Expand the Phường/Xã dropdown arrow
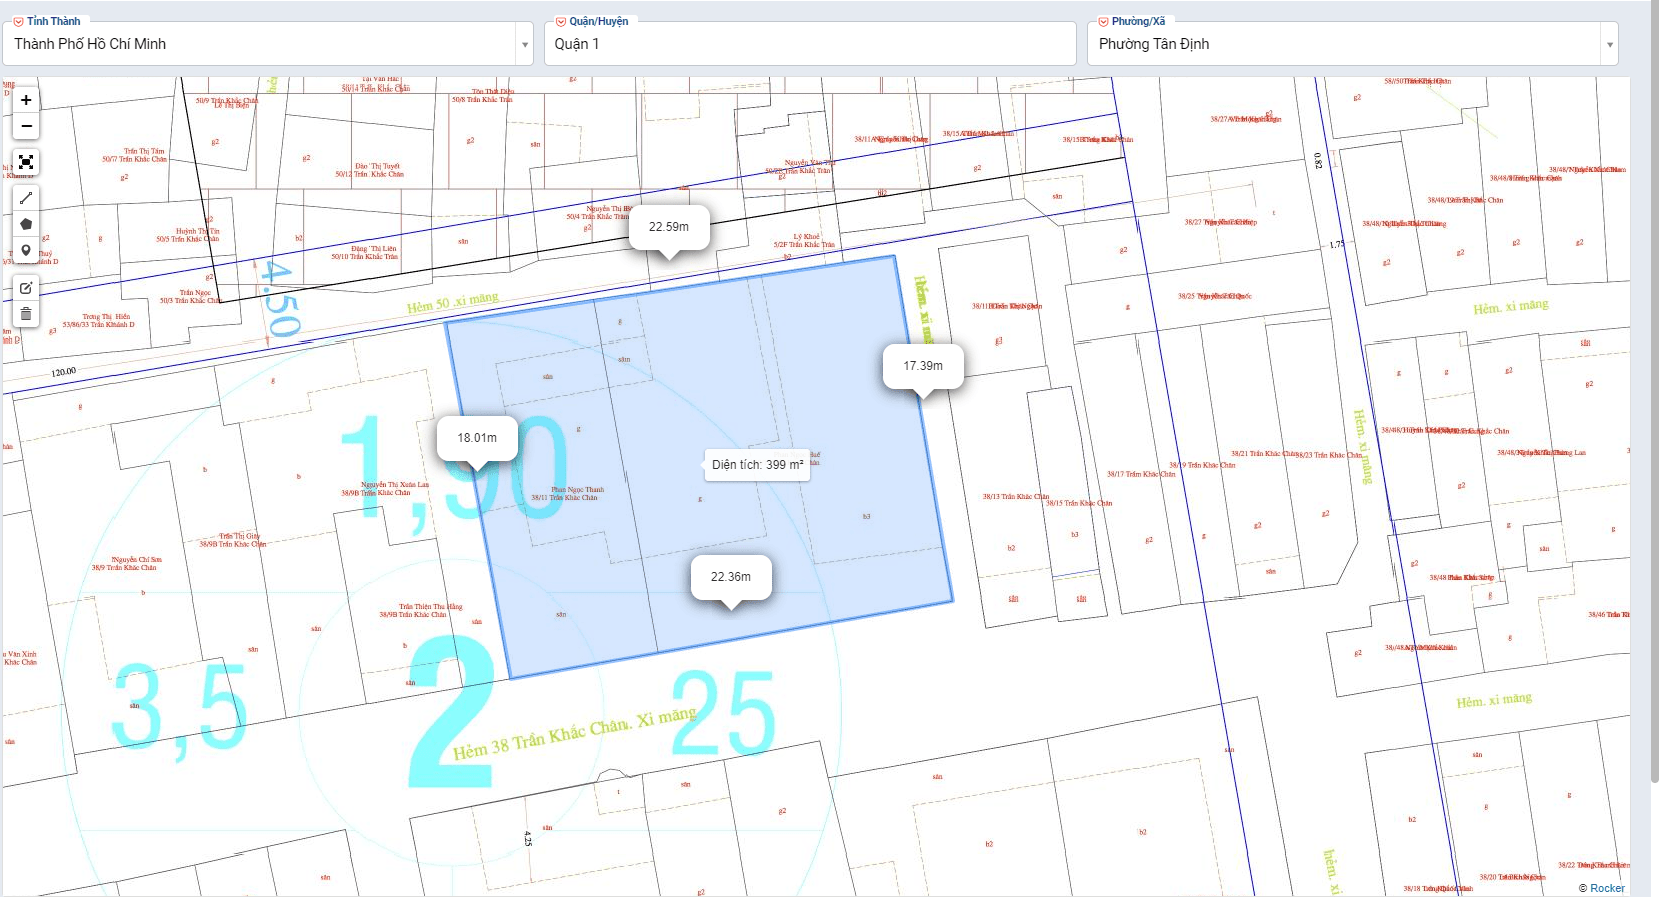This screenshot has width=1659, height=897. (x=1609, y=45)
